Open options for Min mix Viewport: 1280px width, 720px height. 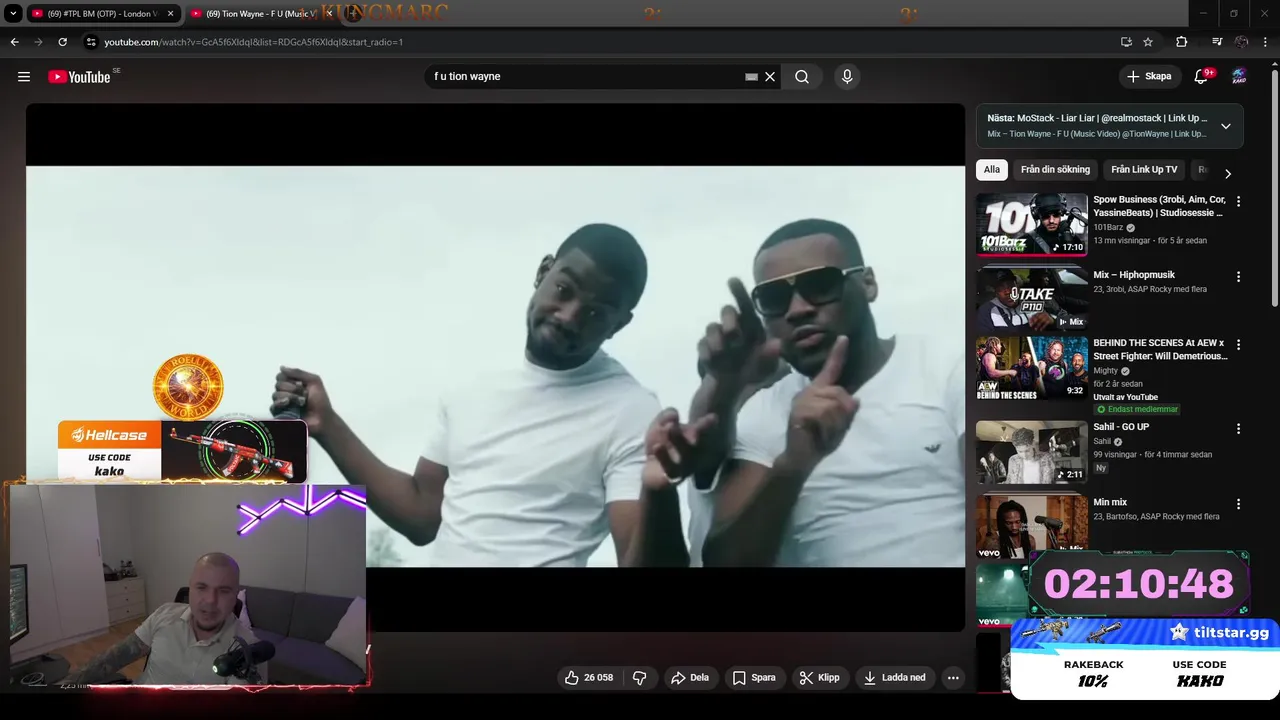(1238, 505)
